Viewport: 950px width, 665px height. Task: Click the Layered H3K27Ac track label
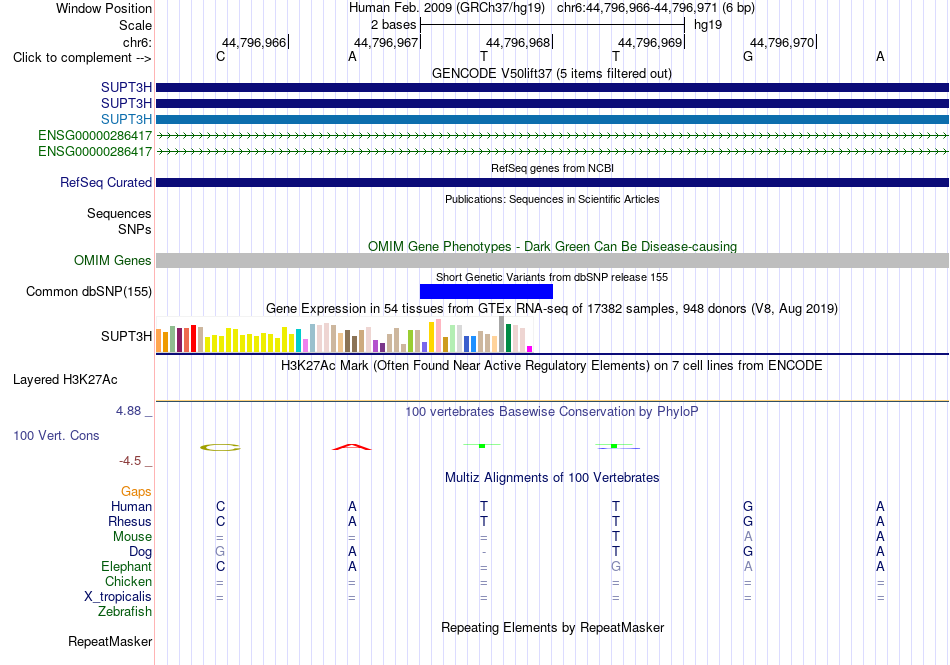point(65,380)
